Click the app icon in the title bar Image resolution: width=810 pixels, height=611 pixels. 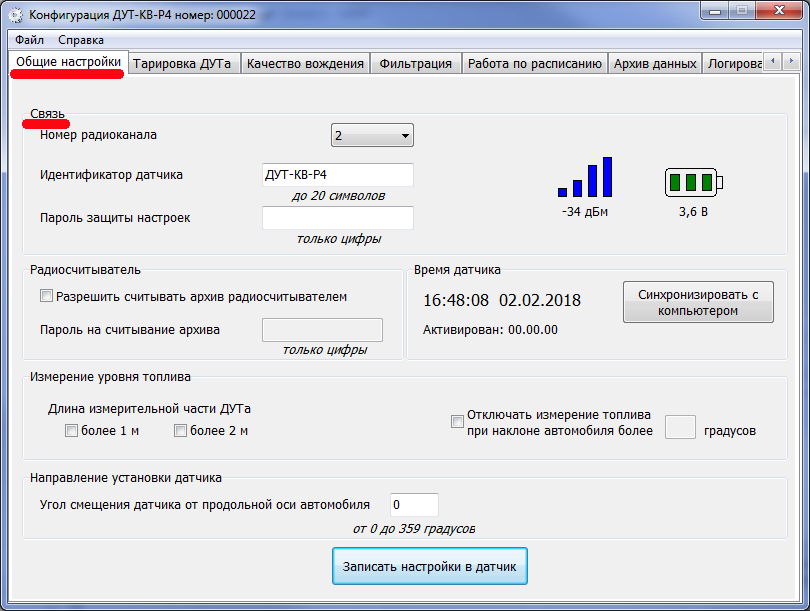(16, 15)
